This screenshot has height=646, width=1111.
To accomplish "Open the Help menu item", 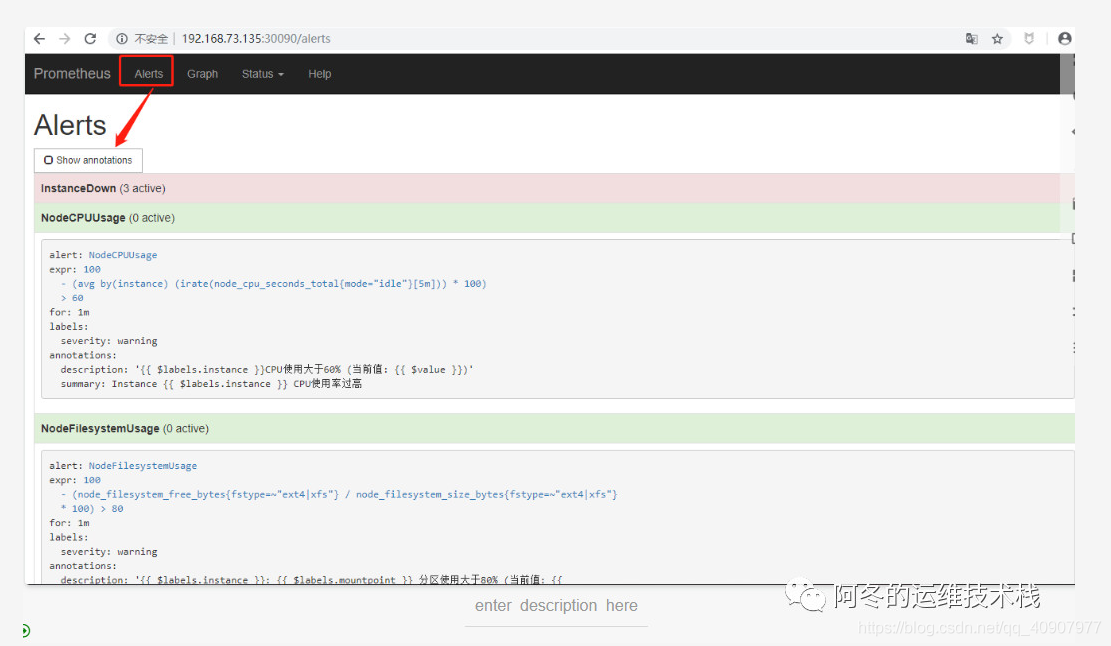I will 320,74.
